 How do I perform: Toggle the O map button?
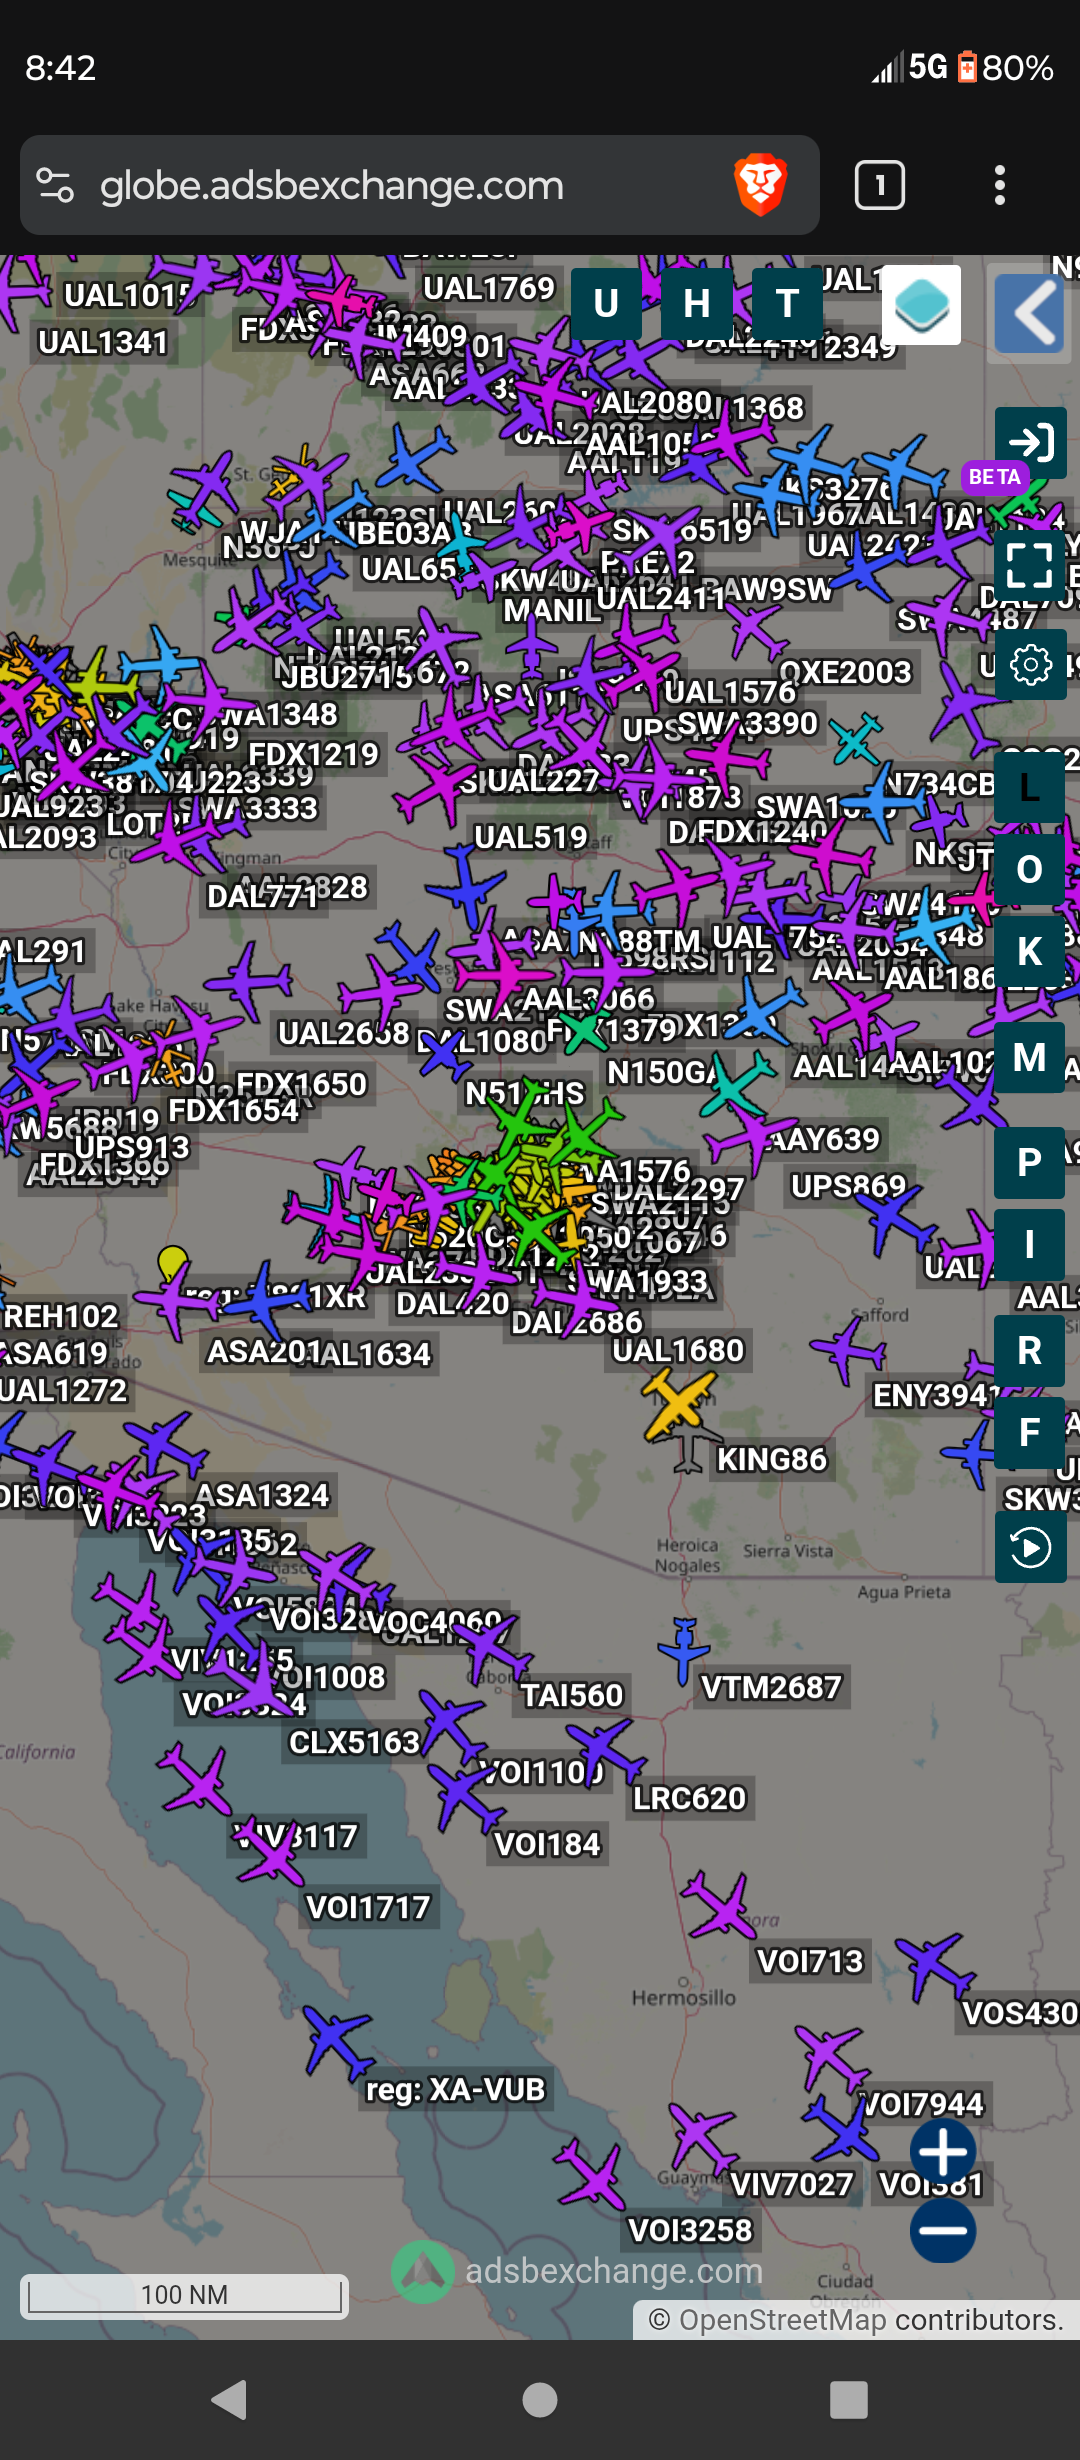1029,869
